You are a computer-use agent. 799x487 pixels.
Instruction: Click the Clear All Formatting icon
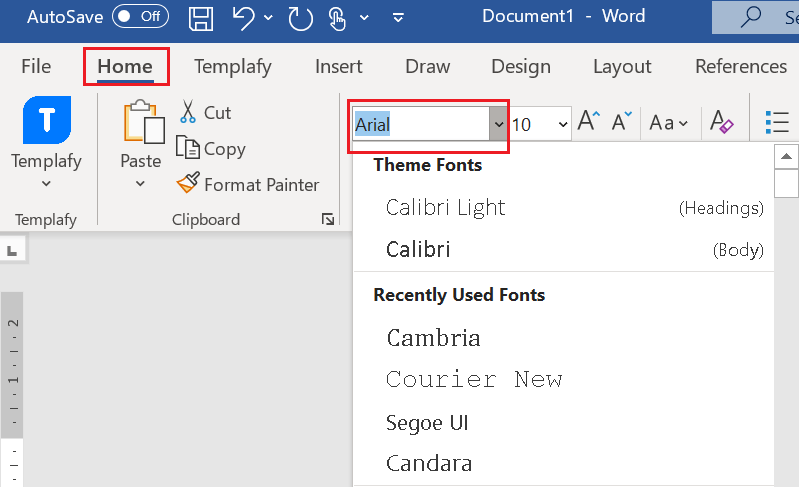click(721, 121)
